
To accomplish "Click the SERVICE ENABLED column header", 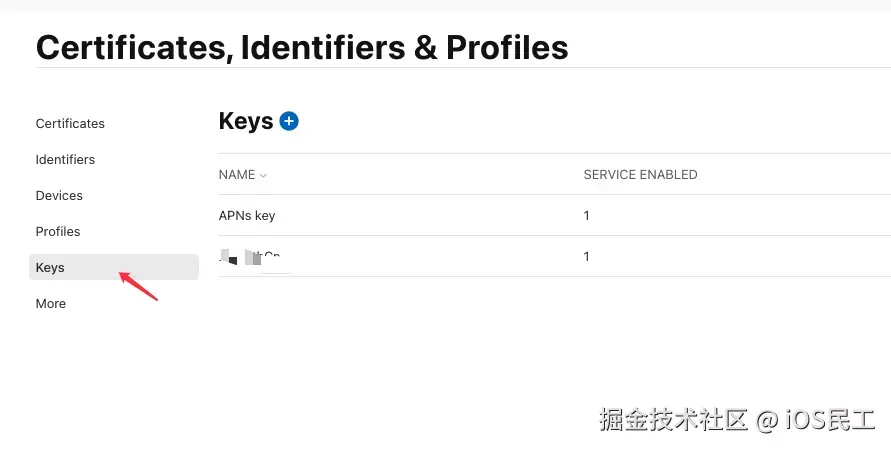I will coord(640,174).
